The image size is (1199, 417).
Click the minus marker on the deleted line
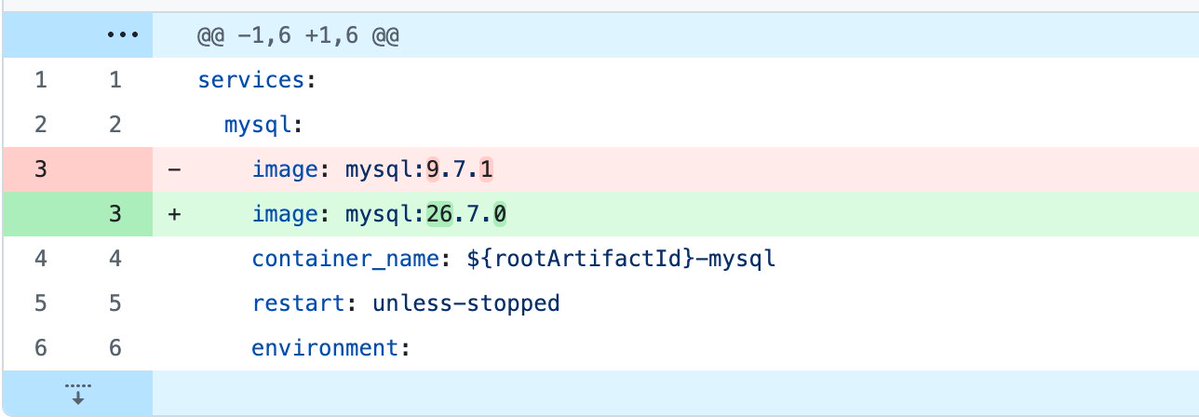174,169
